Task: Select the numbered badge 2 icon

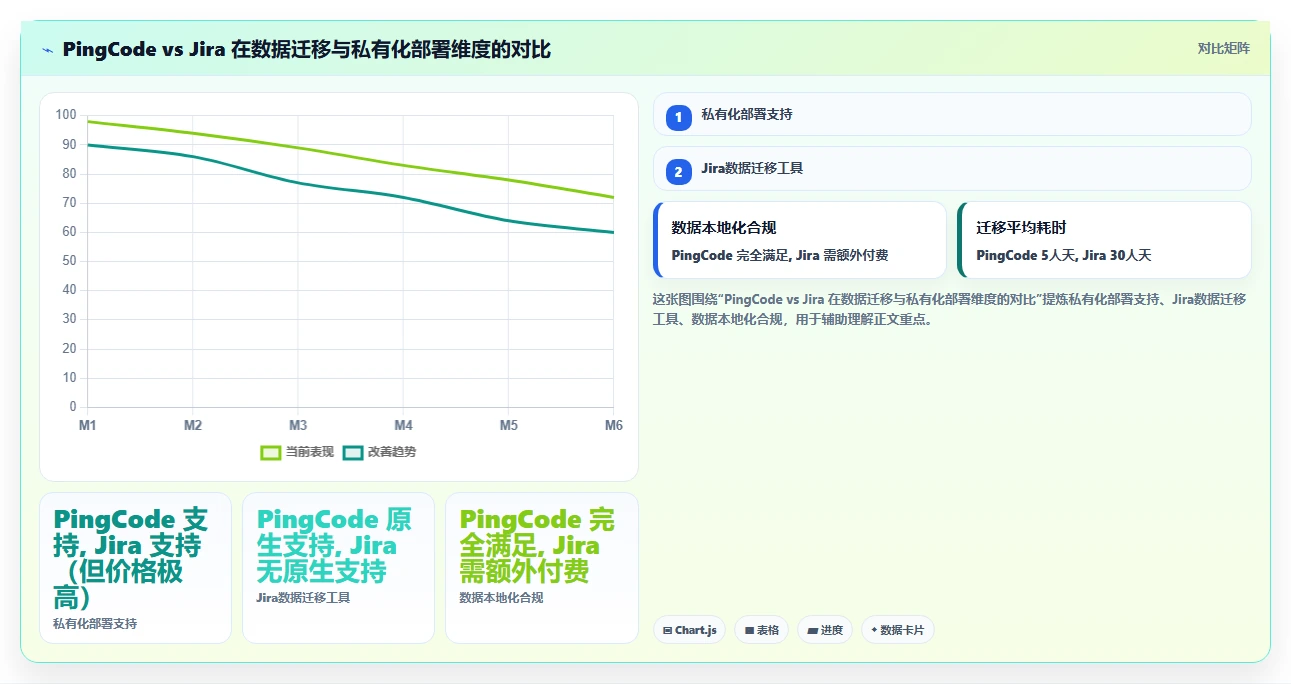Action: tap(679, 171)
